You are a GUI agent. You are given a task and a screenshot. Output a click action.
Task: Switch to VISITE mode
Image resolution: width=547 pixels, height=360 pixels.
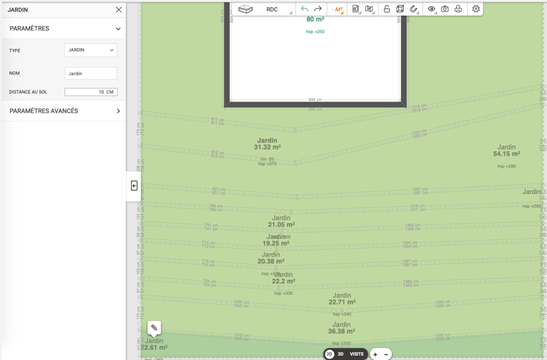pos(357,354)
